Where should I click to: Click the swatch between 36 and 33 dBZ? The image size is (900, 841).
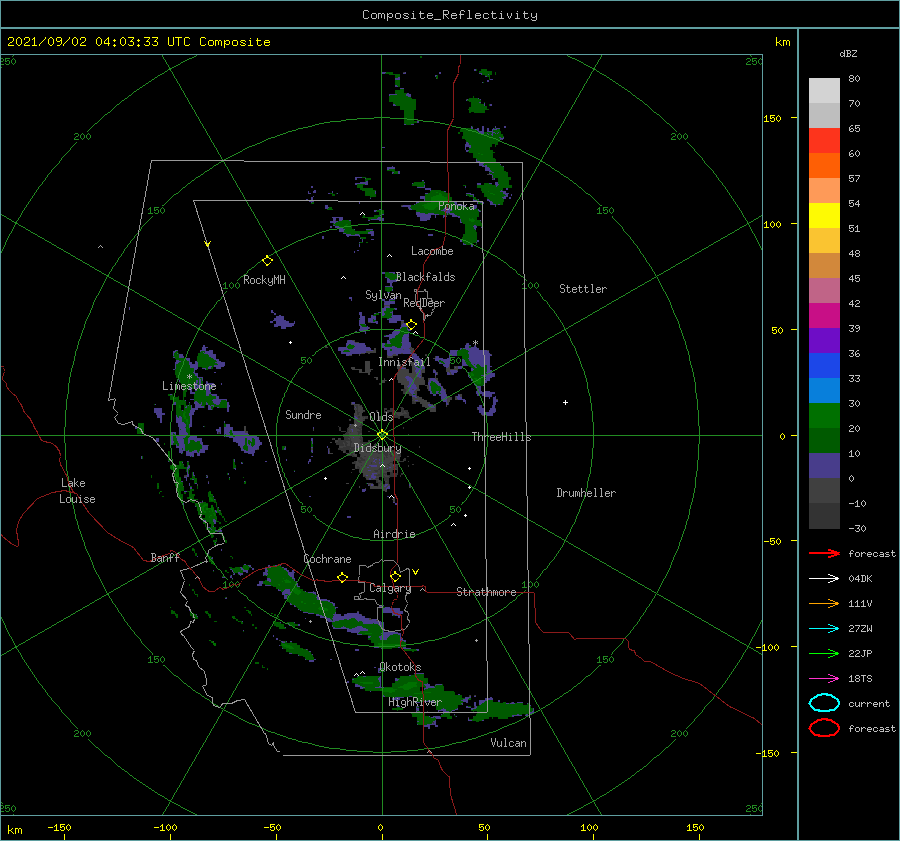tap(824, 365)
